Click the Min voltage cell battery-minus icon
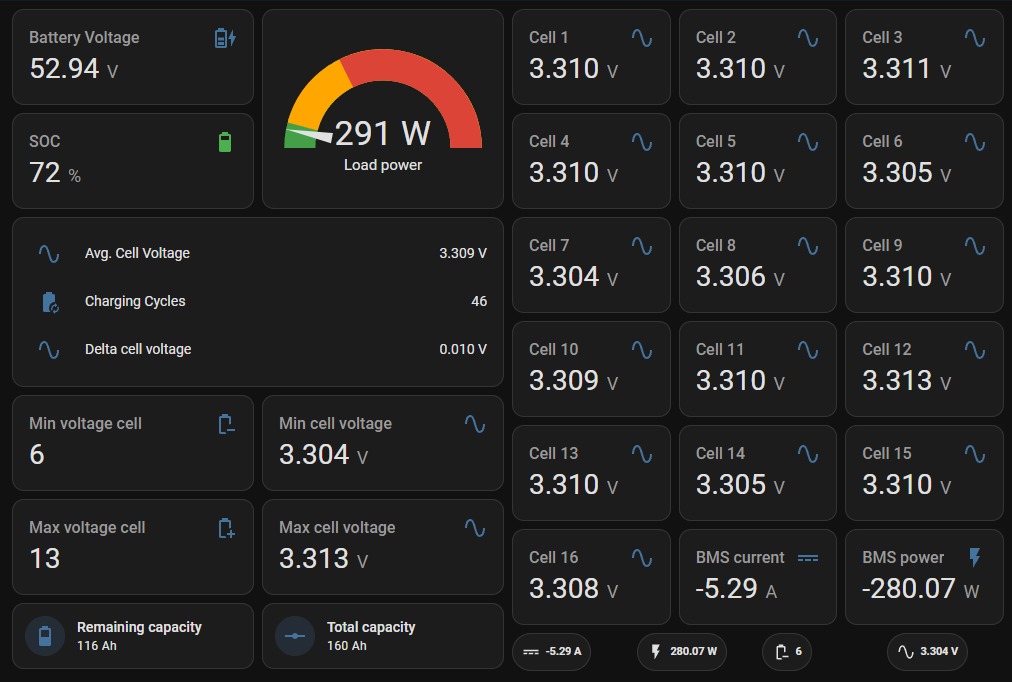 [x=226, y=424]
